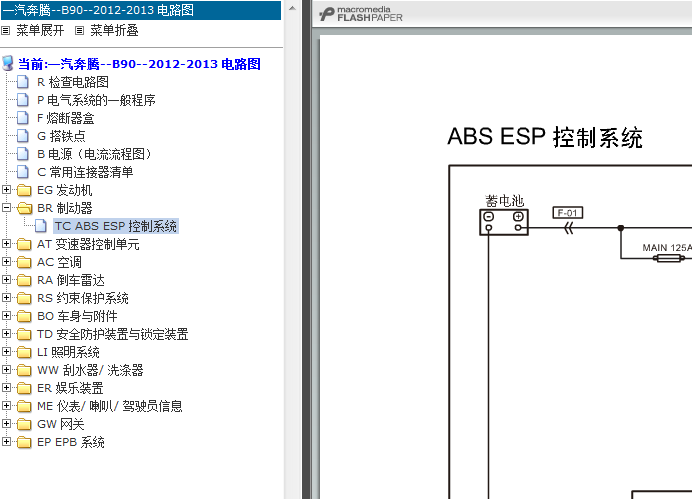The image size is (692, 499).
Task: Expand the EG 发动机 tree node
Action: click(6, 190)
